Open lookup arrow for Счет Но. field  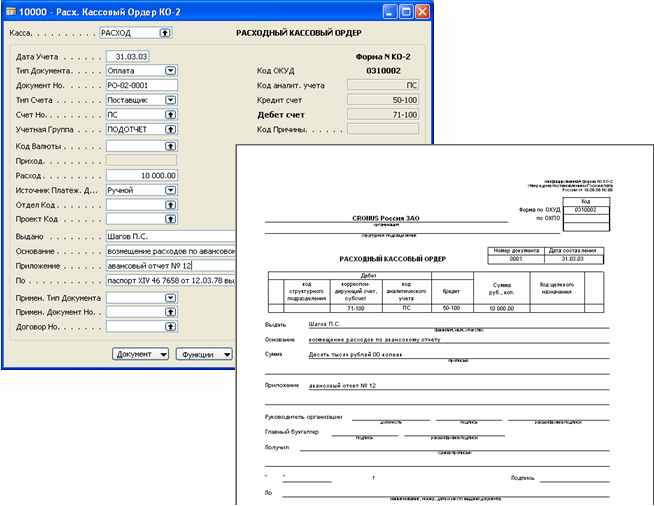pos(170,114)
